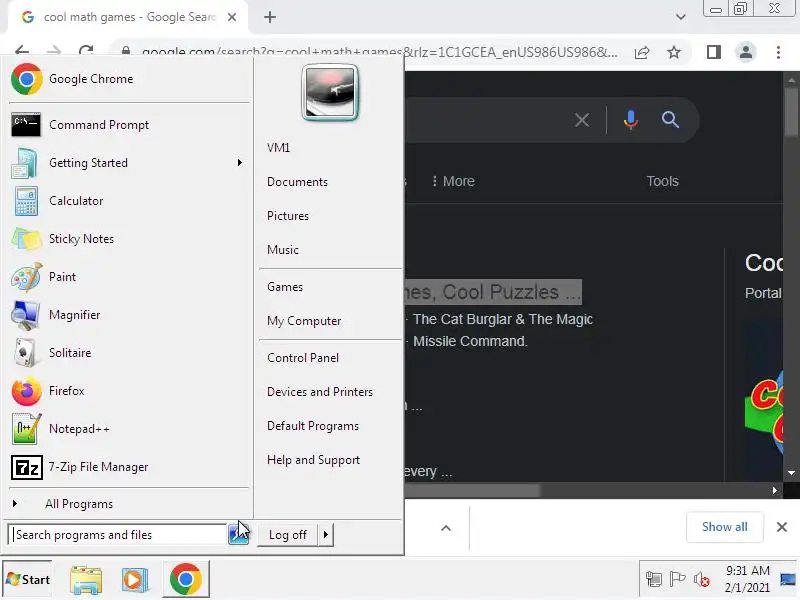
Task: Click Show all in the downloads bar
Action: [724, 527]
